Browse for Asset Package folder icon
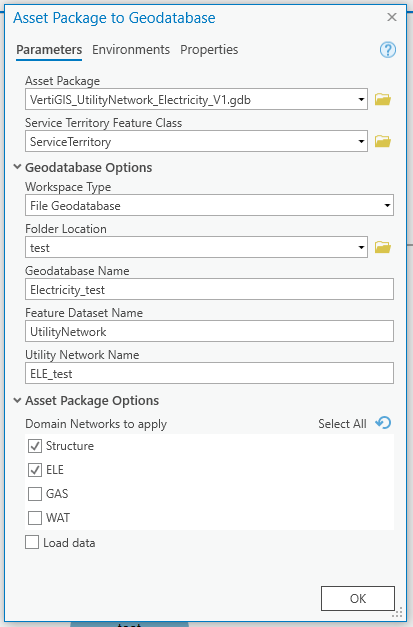This screenshot has height=627, width=413. point(383,99)
